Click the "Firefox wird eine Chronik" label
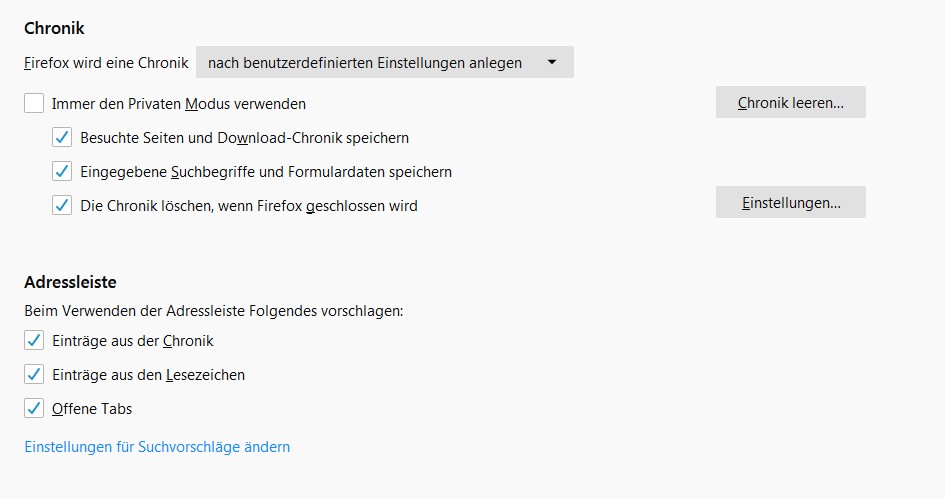The width and height of the screenshot is (945, 499). (106, 62)
